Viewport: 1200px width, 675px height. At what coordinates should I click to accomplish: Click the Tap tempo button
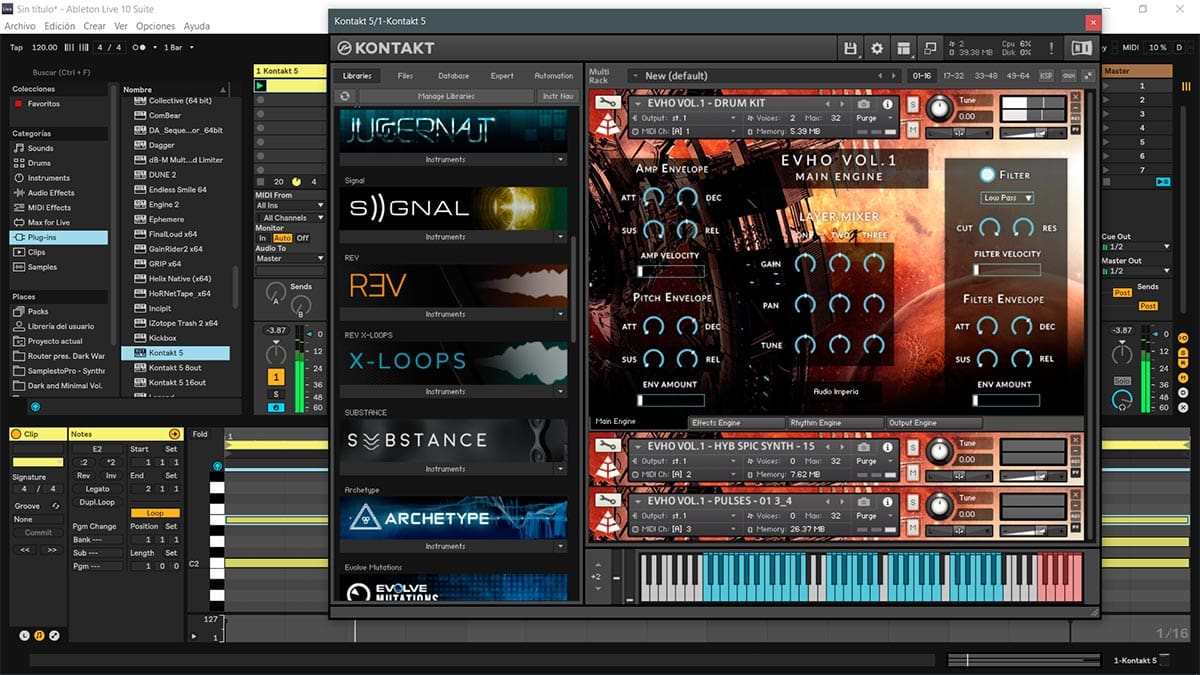pyautogui.click(x=16, y=47)
